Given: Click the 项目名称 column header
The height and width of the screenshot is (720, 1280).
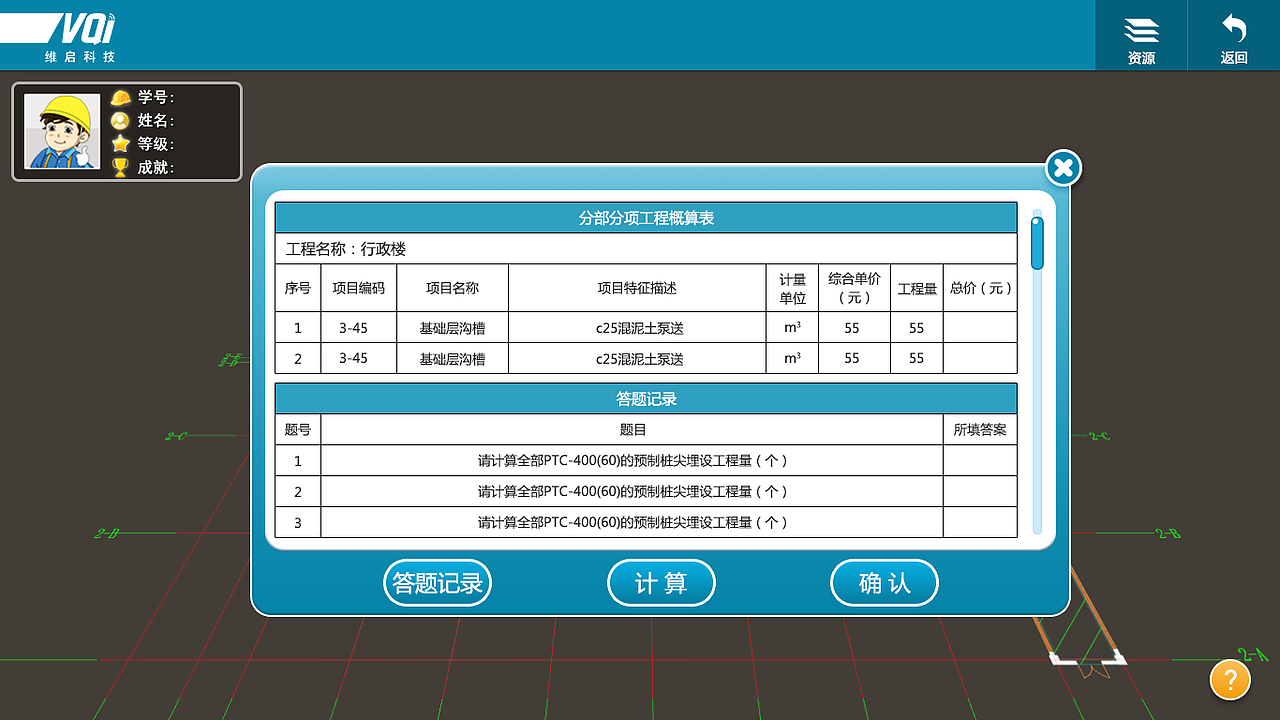Looking at the screenshot, I should 453,288.
